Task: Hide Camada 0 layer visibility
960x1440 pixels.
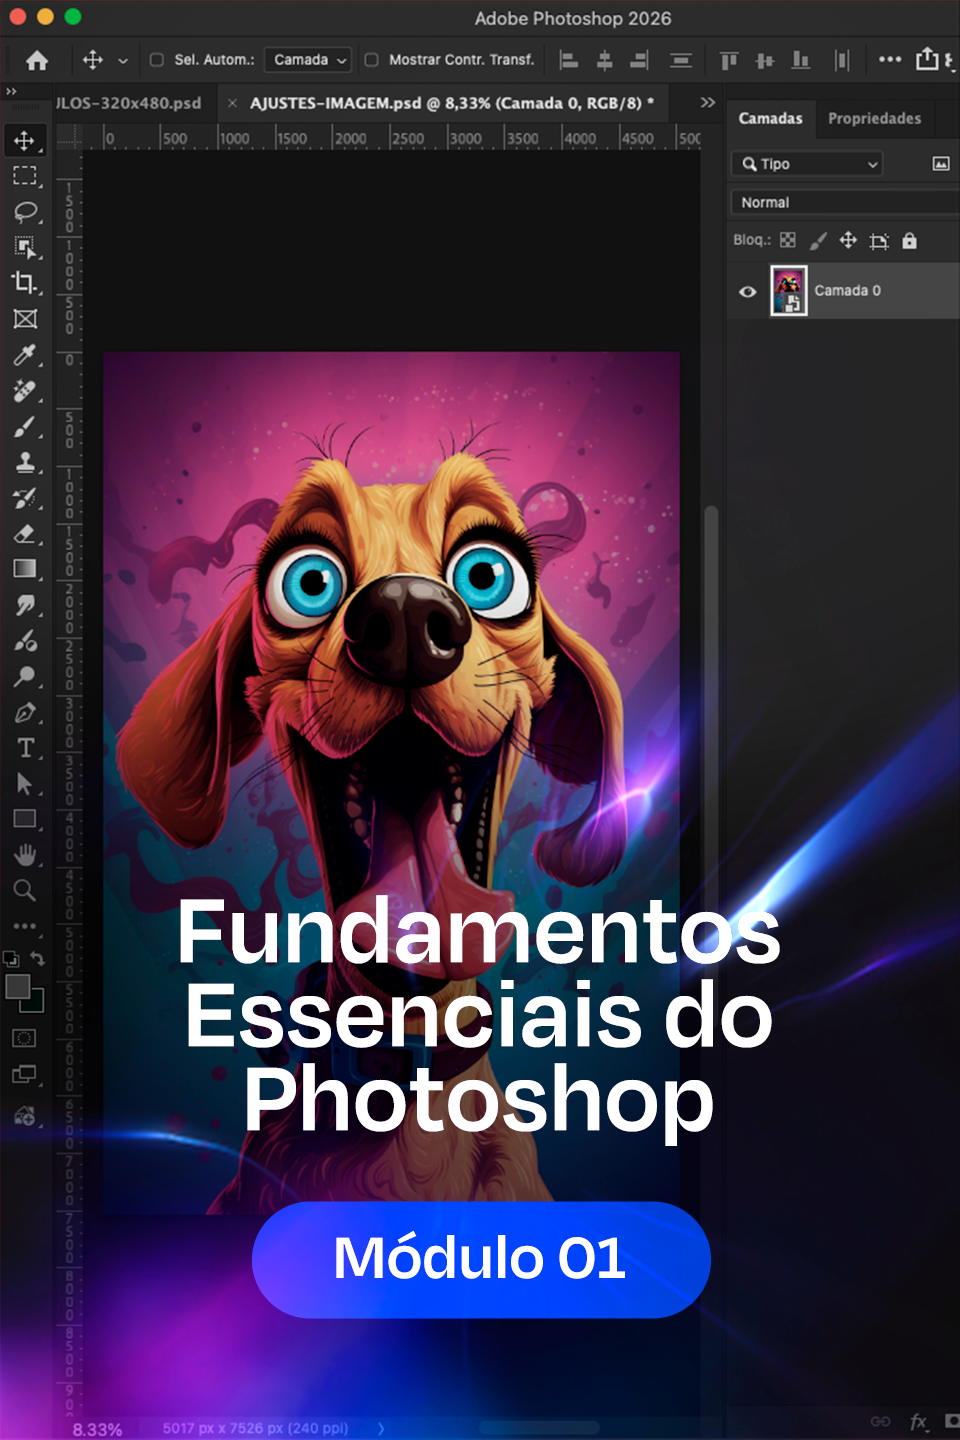Action: 747,291
